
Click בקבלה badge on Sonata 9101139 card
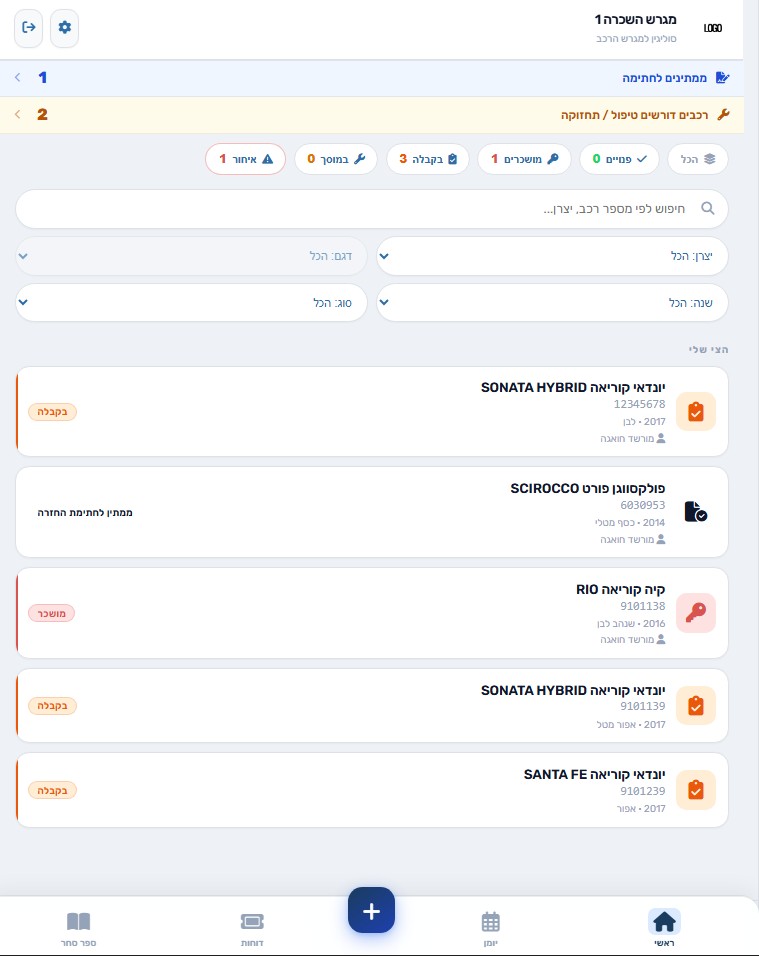(52, 706)
